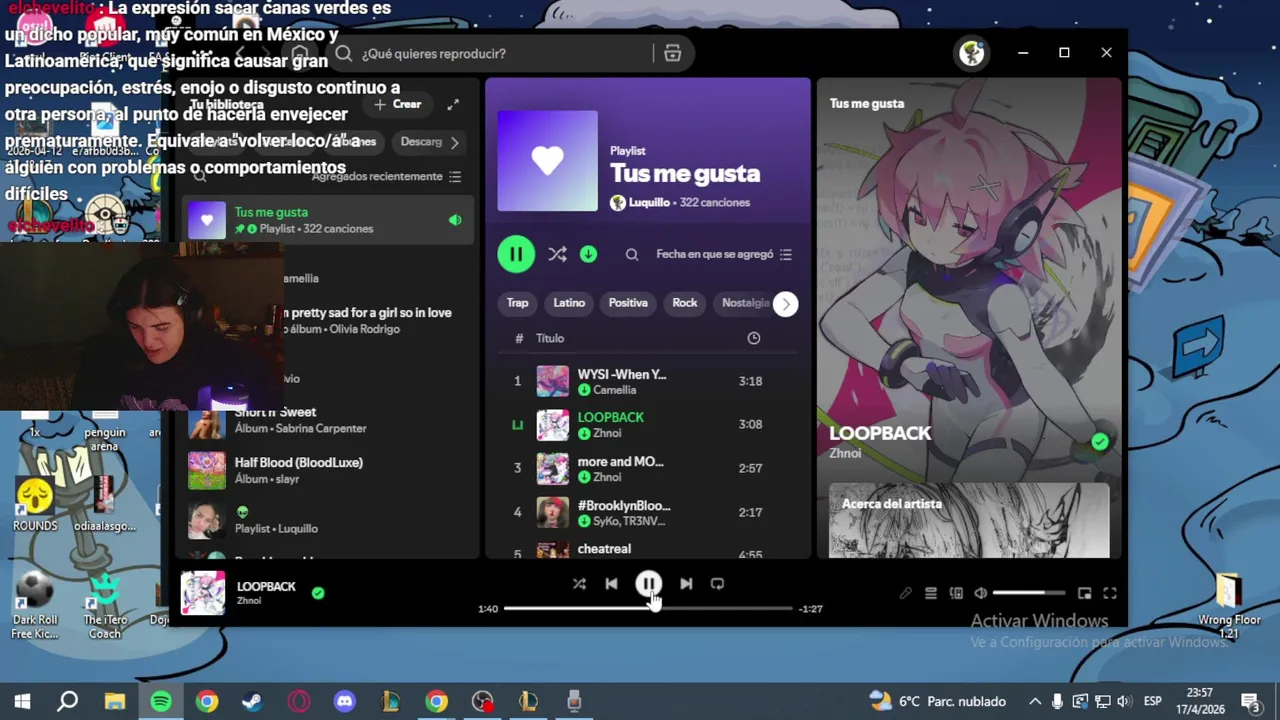Adjust the volume slider
Screen dimensions: 1280x720
(x=1028, y=593)
